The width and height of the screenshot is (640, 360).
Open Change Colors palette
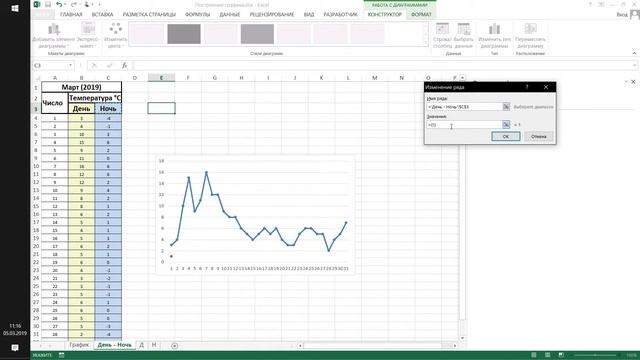point(116,36)
